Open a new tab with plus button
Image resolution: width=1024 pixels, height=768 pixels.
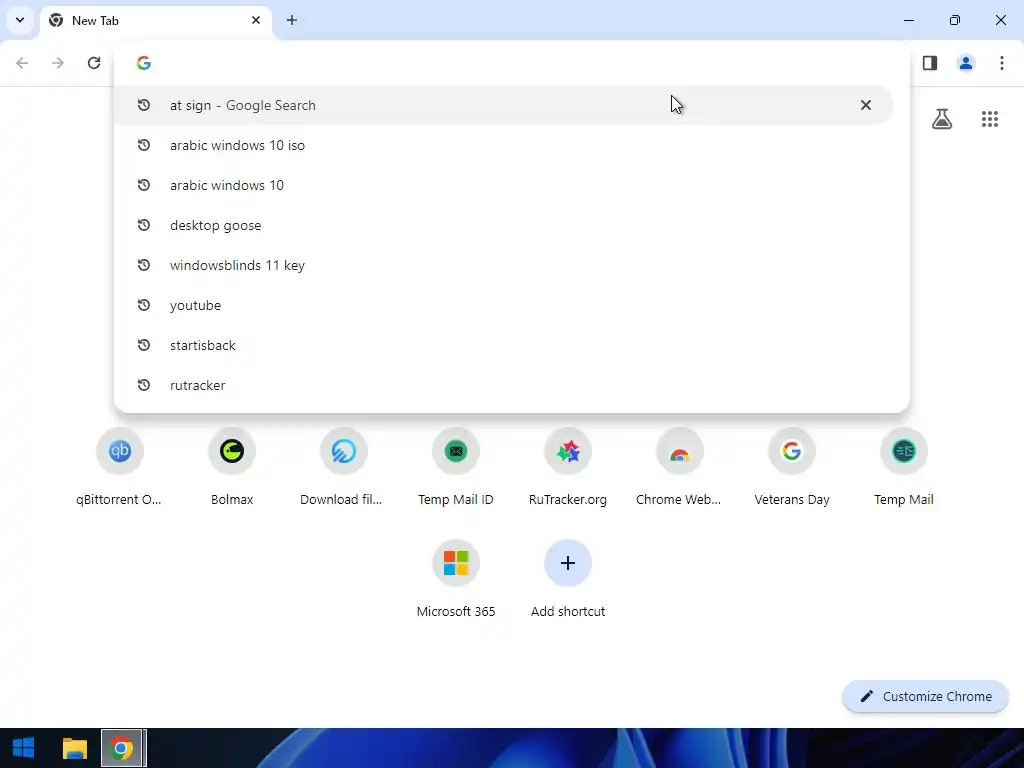292,20
